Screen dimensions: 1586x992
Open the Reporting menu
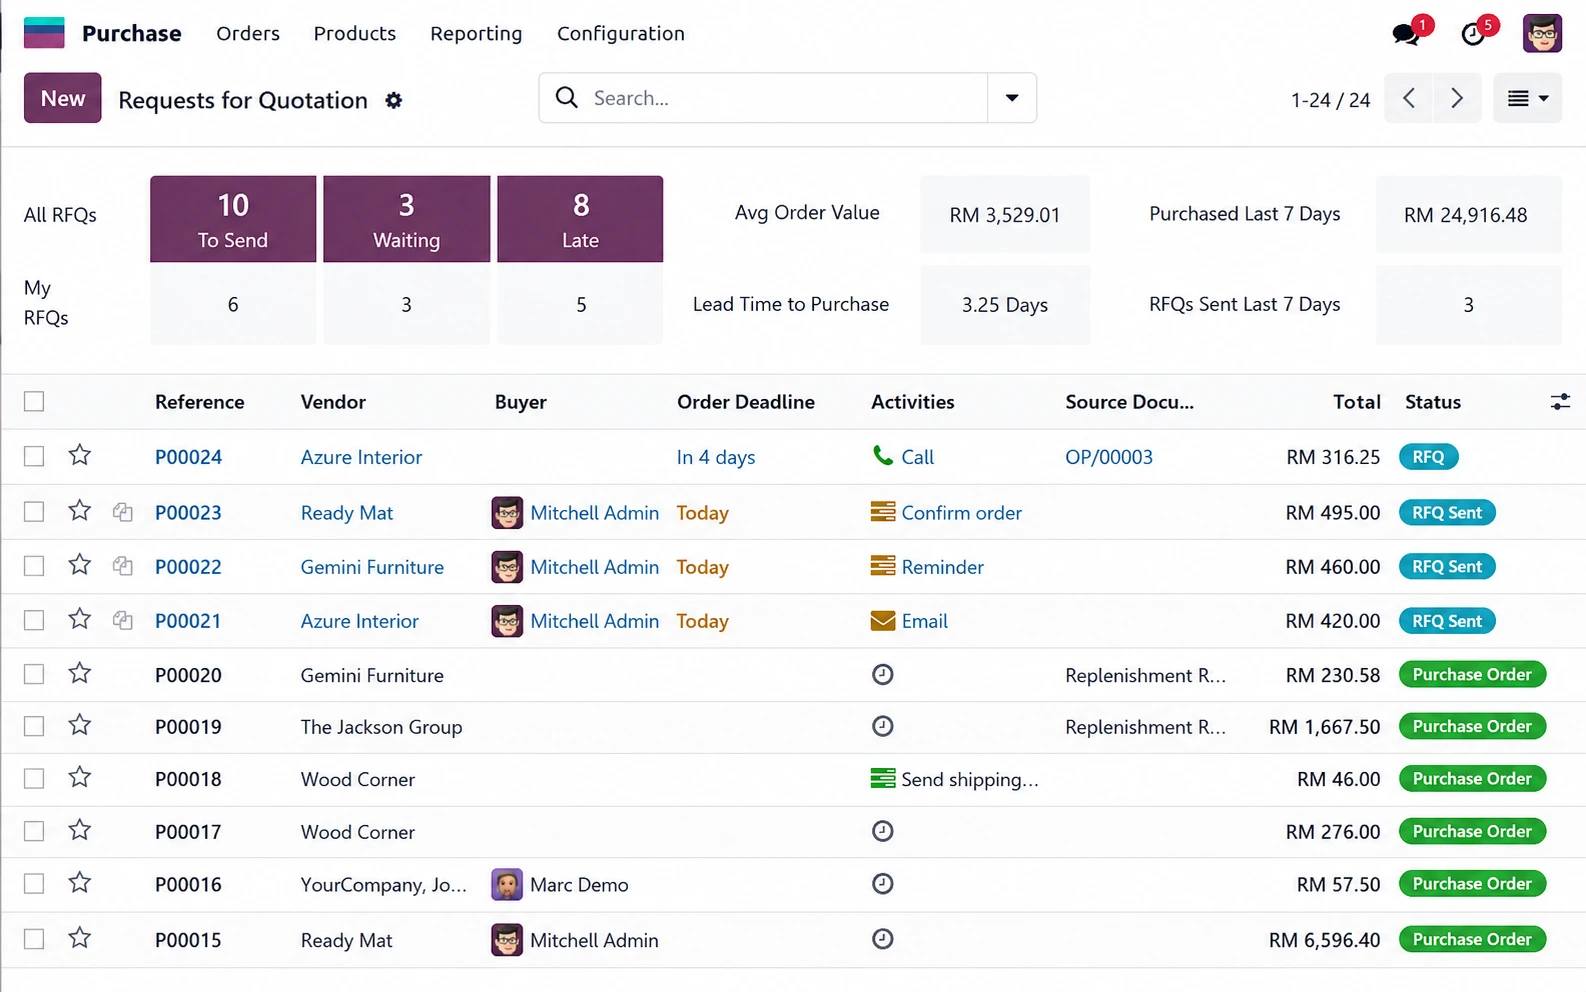click(x=476, y=33)
